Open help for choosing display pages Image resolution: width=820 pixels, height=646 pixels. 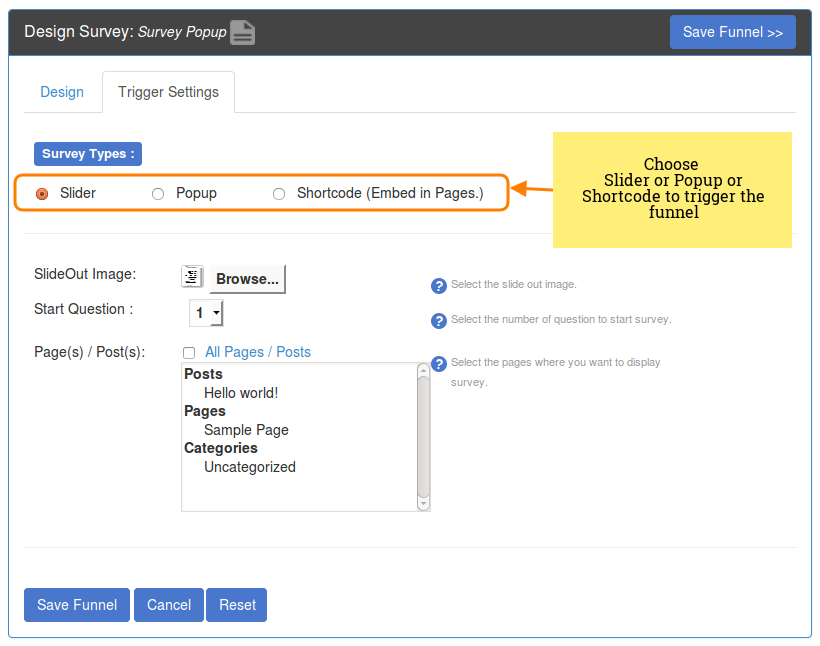[x=439, y=364]
